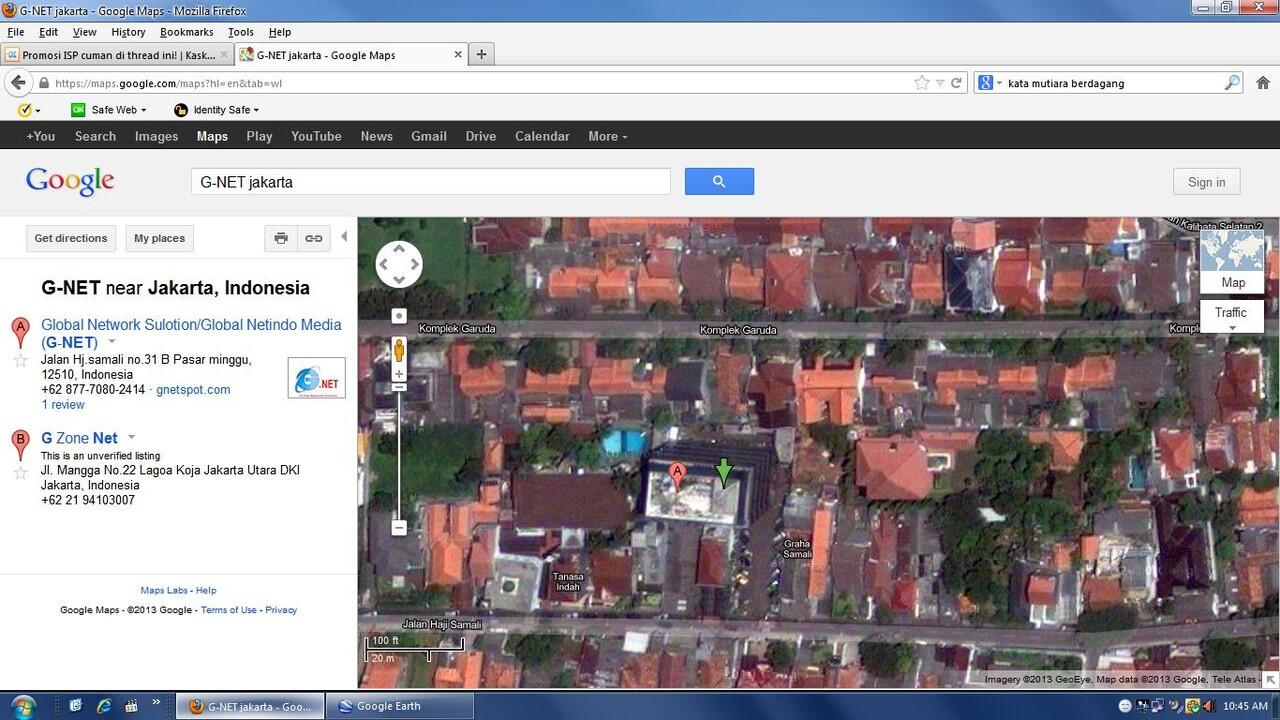Screen dimensions: 1280x720
Task: Click the link icon to share map
Action: click(x=314, y=238)
